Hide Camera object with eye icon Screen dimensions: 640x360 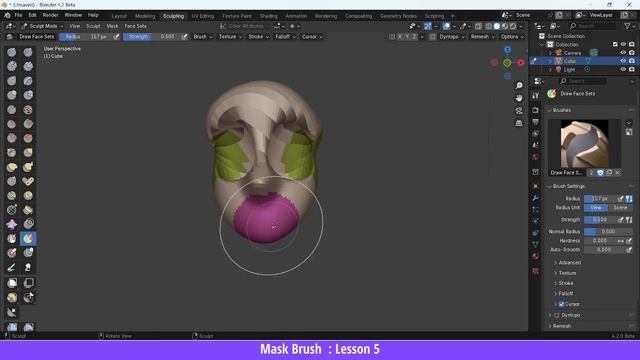coord(623,53)
